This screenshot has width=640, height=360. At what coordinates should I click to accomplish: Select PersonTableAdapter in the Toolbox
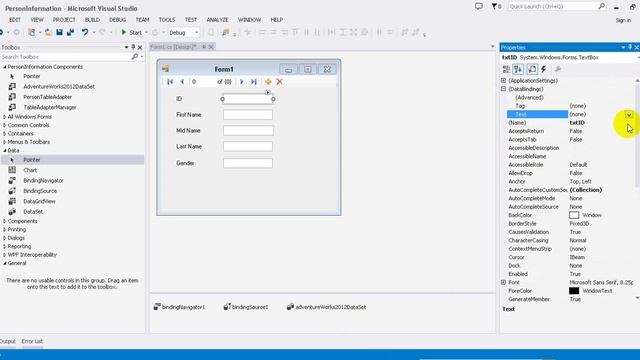[x=47, y=97]
